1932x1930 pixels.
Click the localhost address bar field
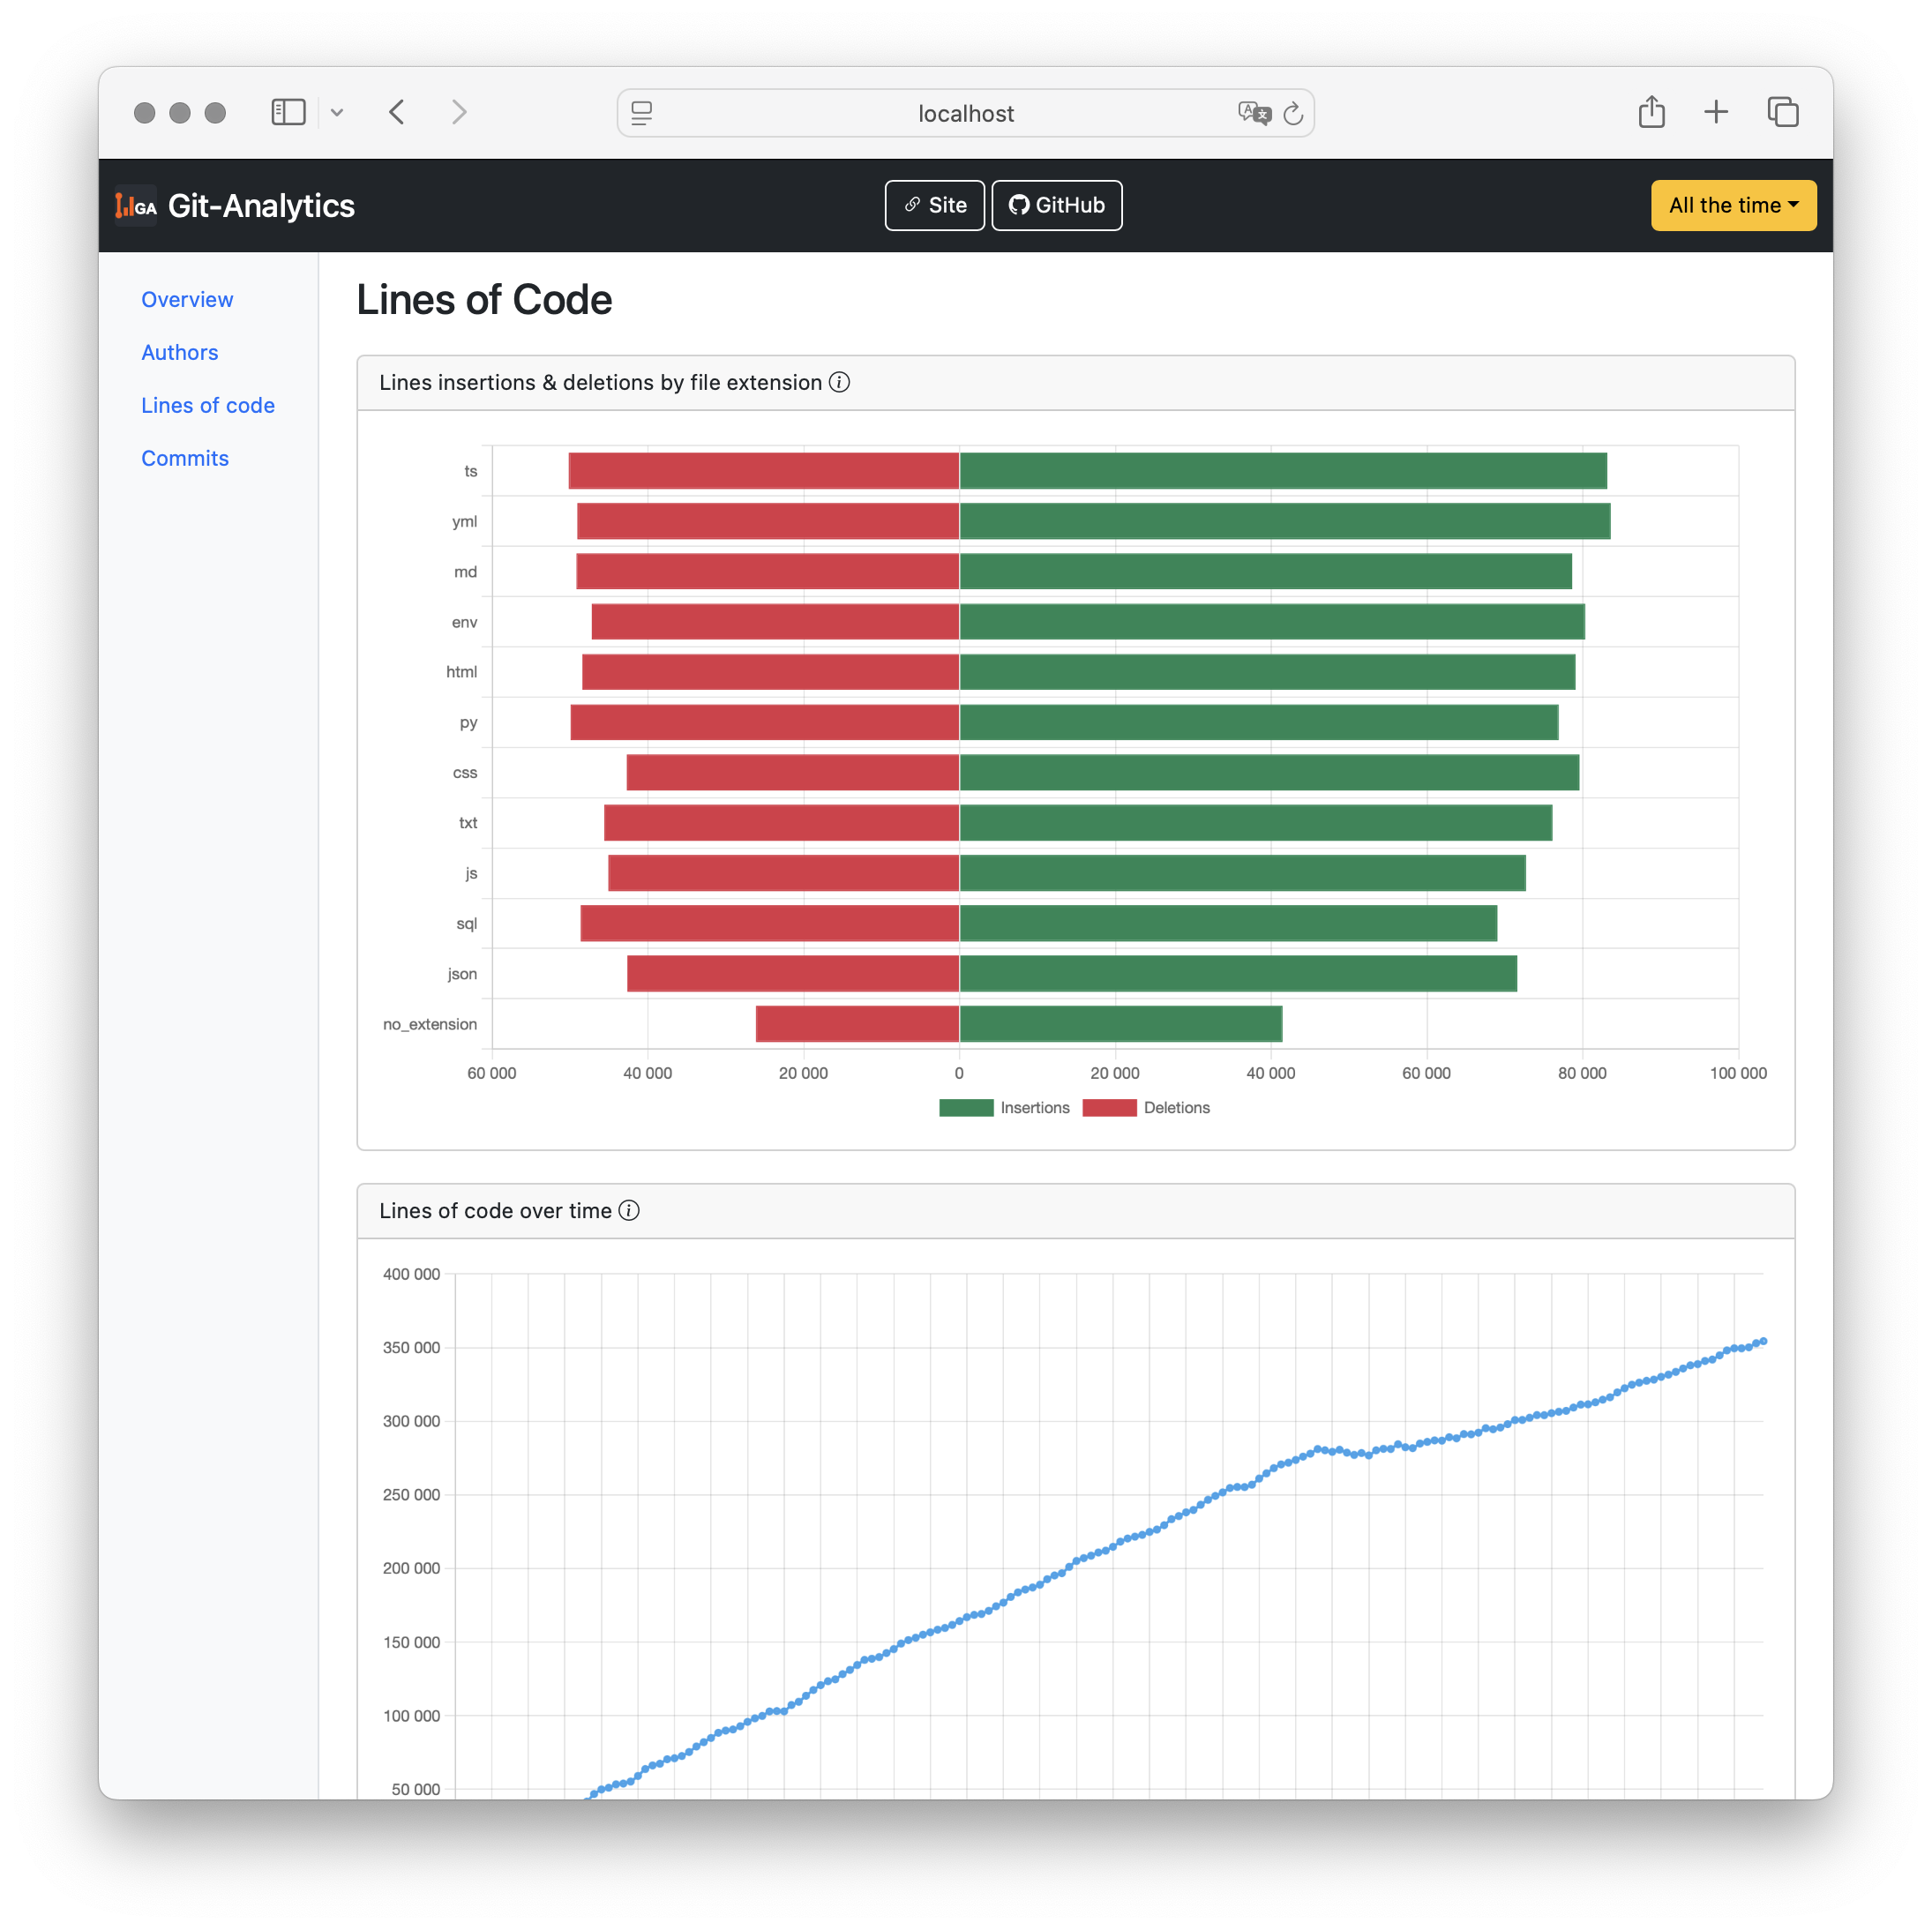click(966, 113)
